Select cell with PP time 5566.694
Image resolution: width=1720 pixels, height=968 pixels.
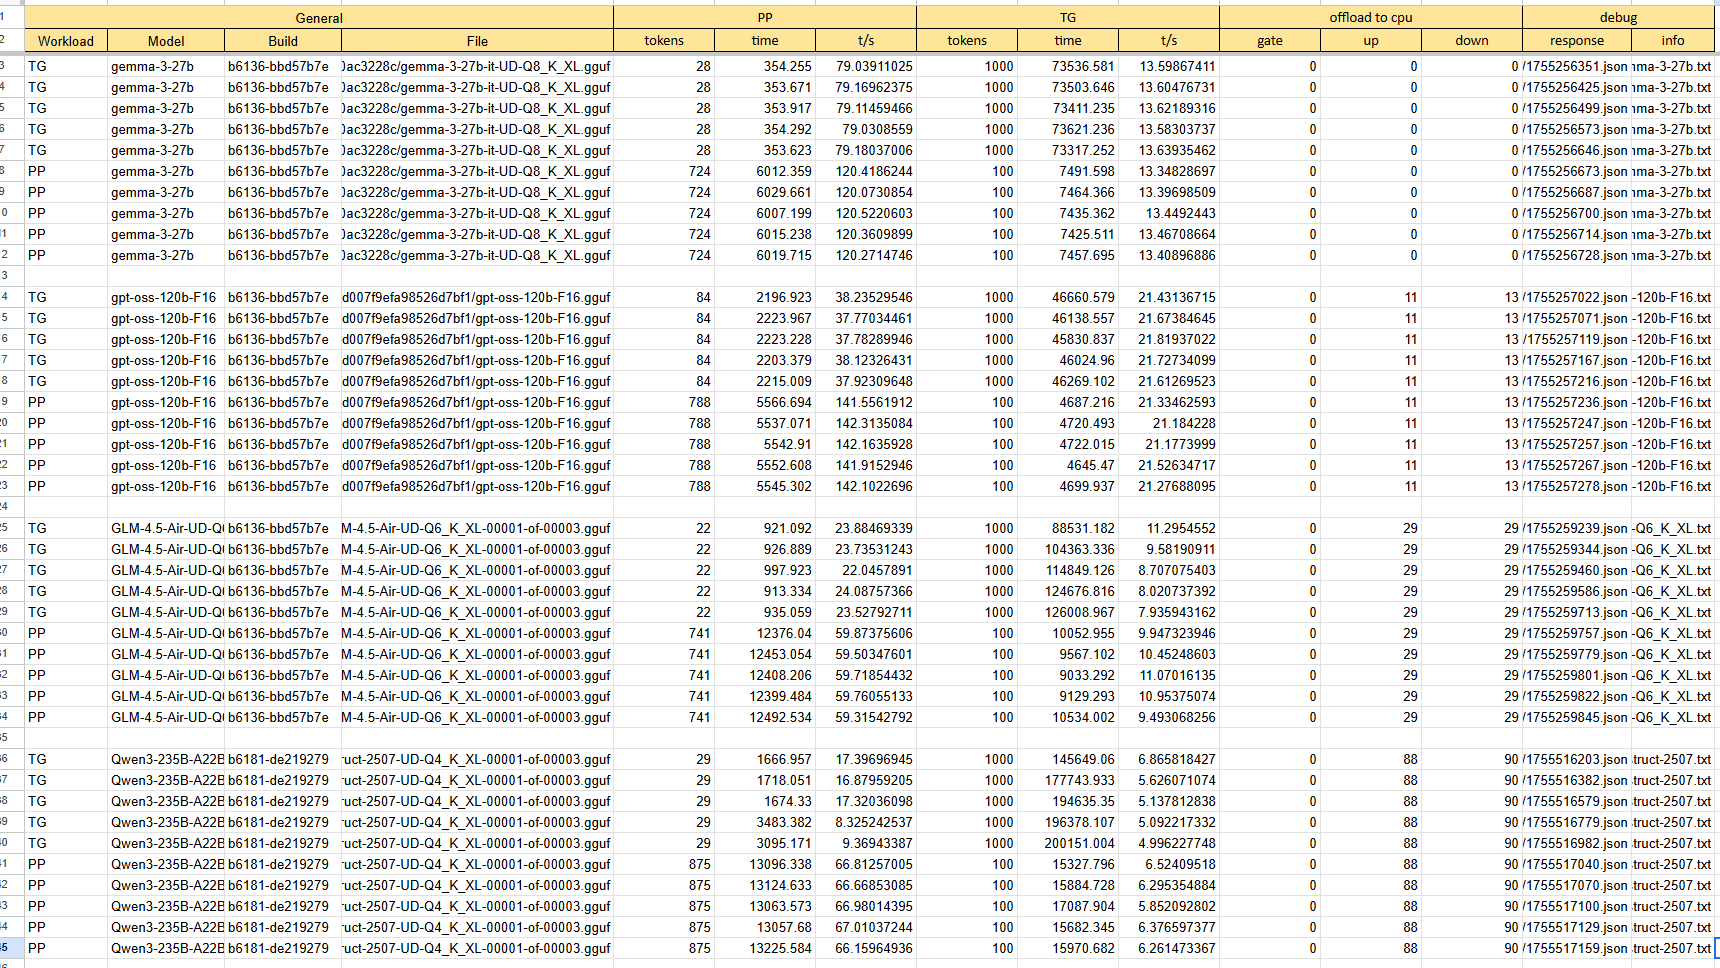click(765, 402)
